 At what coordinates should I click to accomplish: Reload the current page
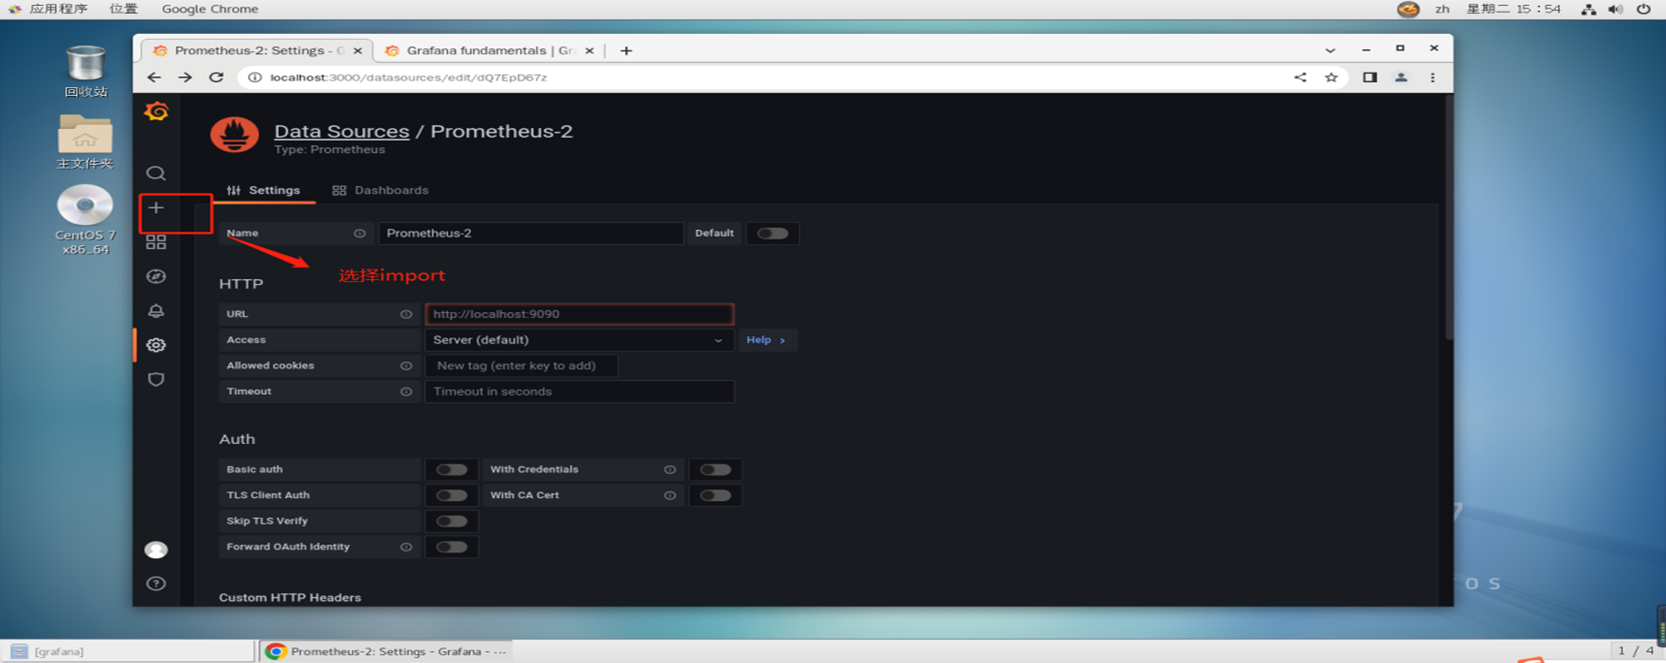tap(216, 77)
